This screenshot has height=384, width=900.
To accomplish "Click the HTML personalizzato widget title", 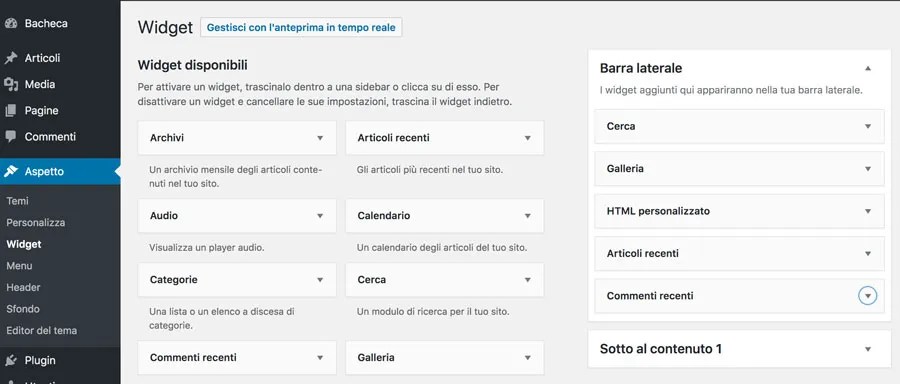I will 658,211.
